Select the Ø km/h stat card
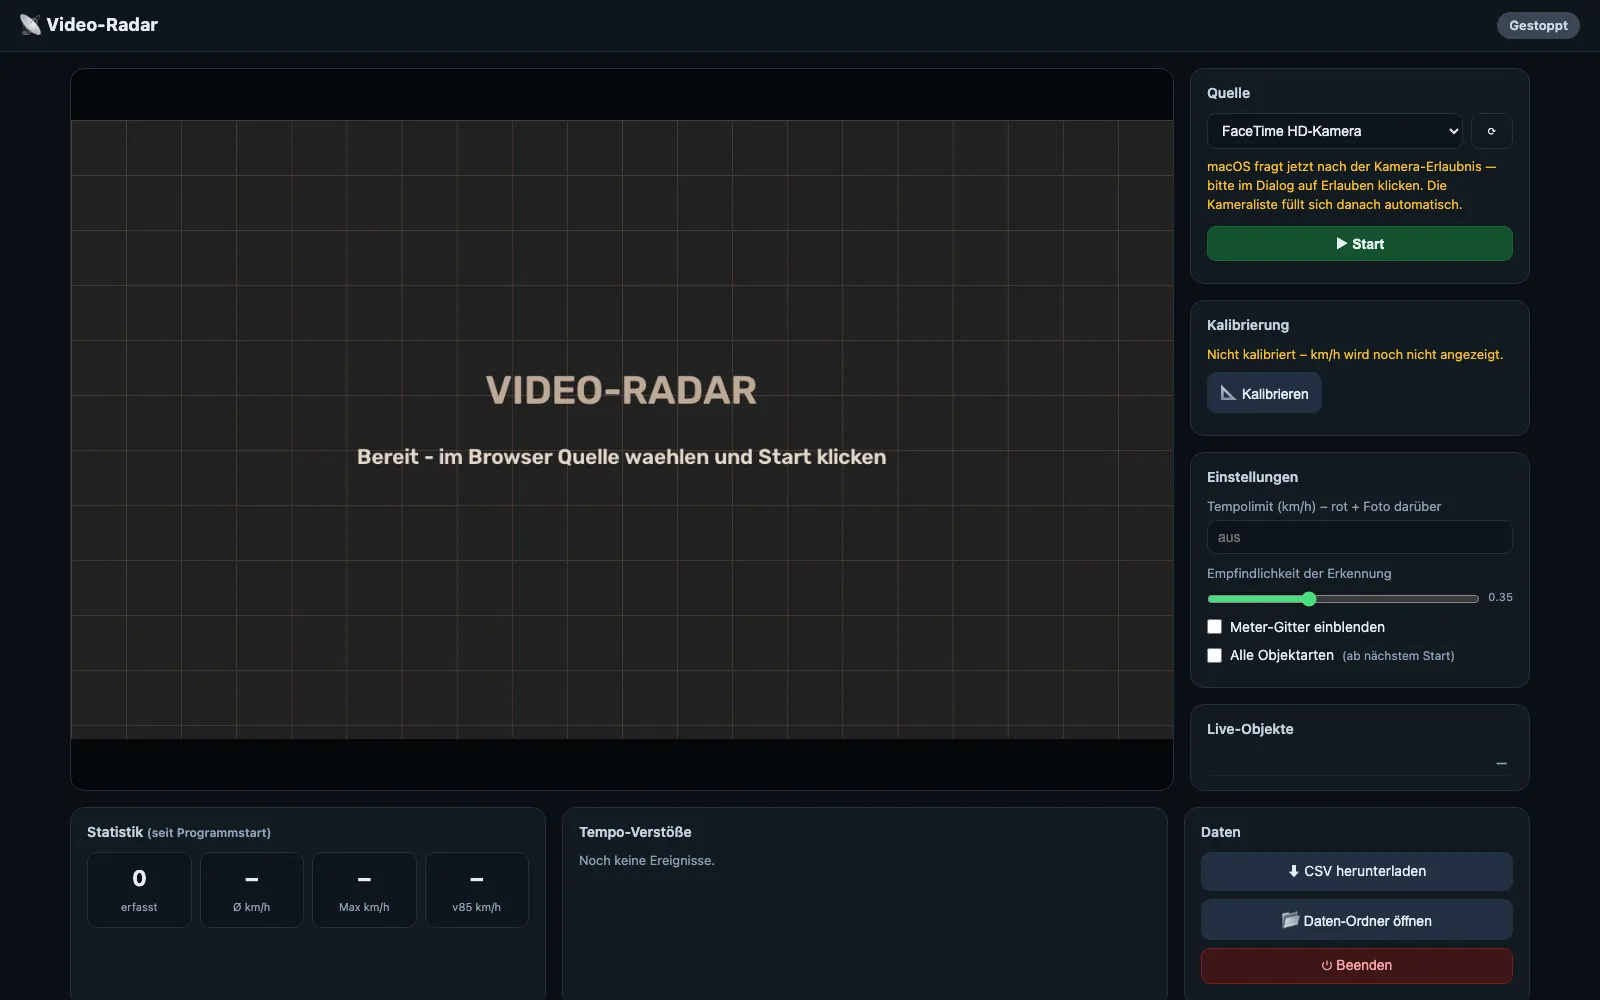Image resolution: width=1600 pixels, height=1000 pixels. point(252,889)
